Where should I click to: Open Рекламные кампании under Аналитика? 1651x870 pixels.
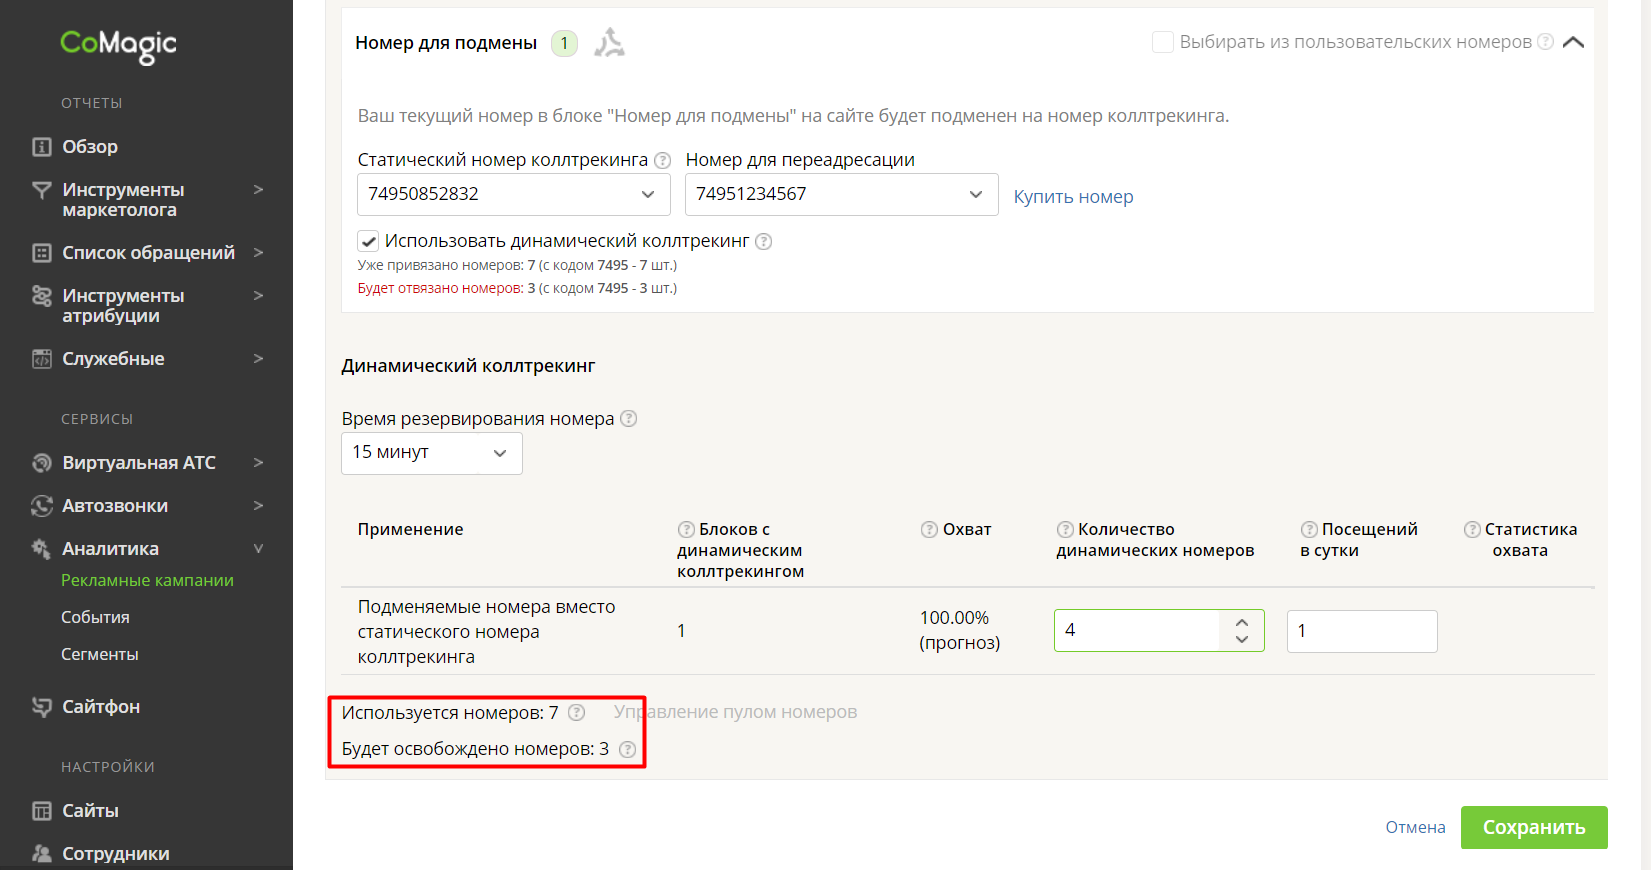coord(147,580)
